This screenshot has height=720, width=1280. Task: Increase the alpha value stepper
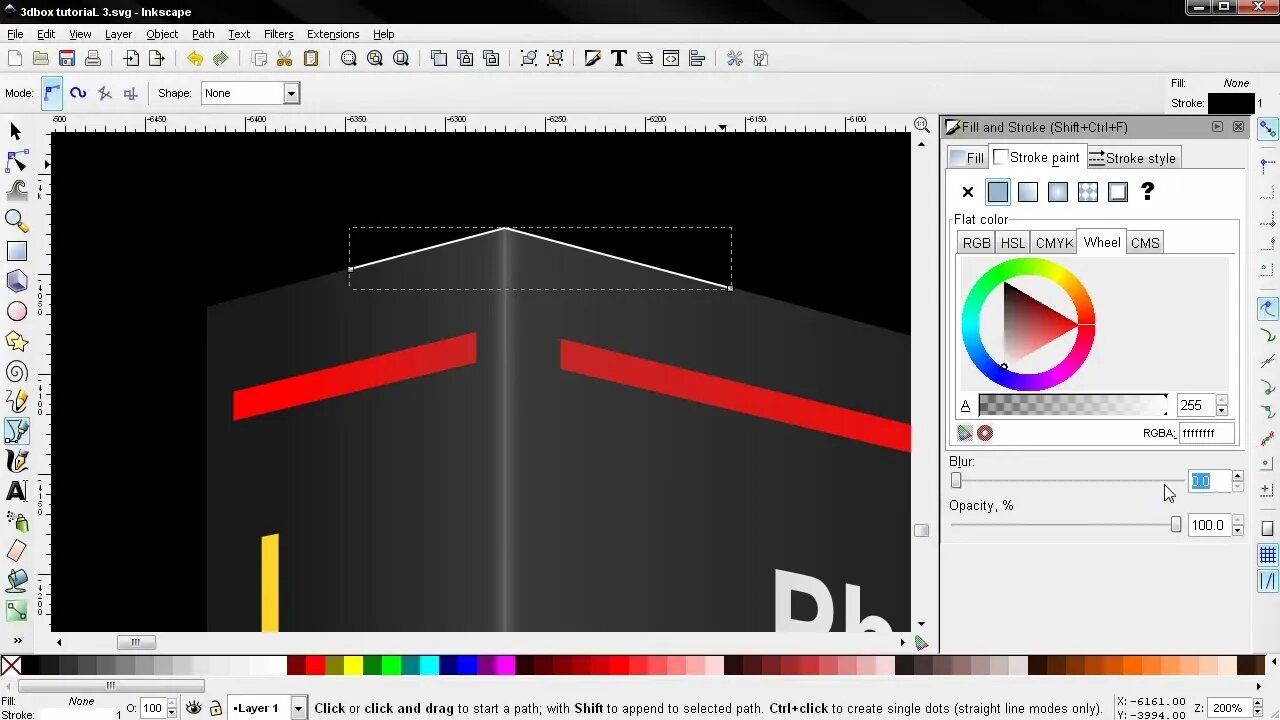pyautogui.click(x=1221, y=400)
